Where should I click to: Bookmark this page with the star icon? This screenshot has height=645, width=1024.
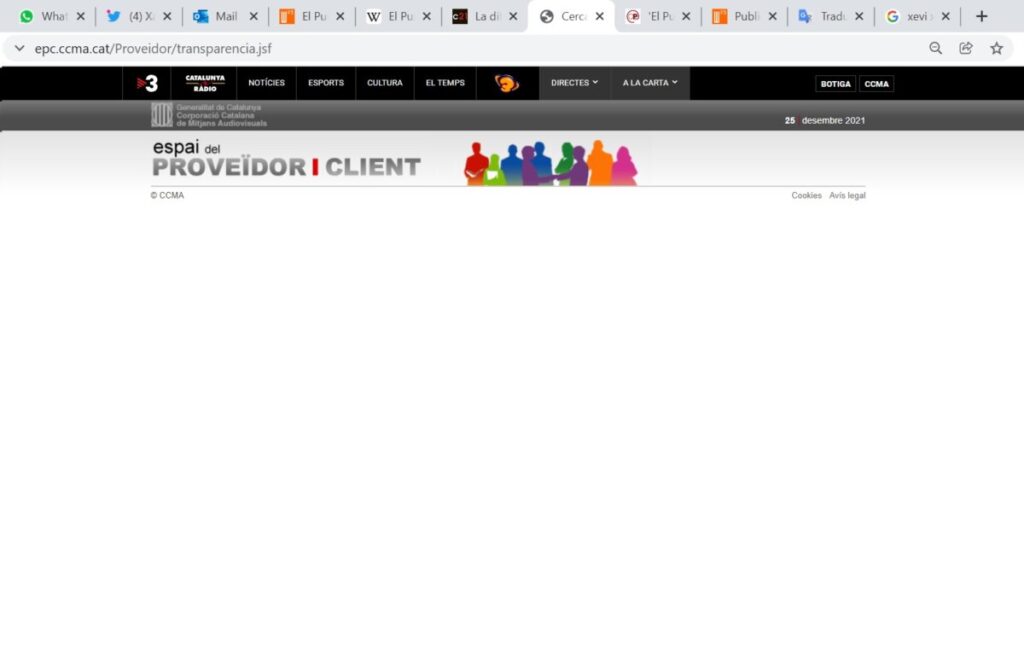pos(996,48)
